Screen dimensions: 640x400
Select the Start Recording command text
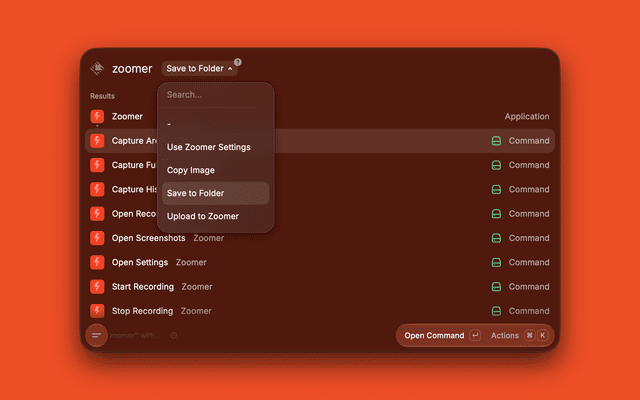143,287
